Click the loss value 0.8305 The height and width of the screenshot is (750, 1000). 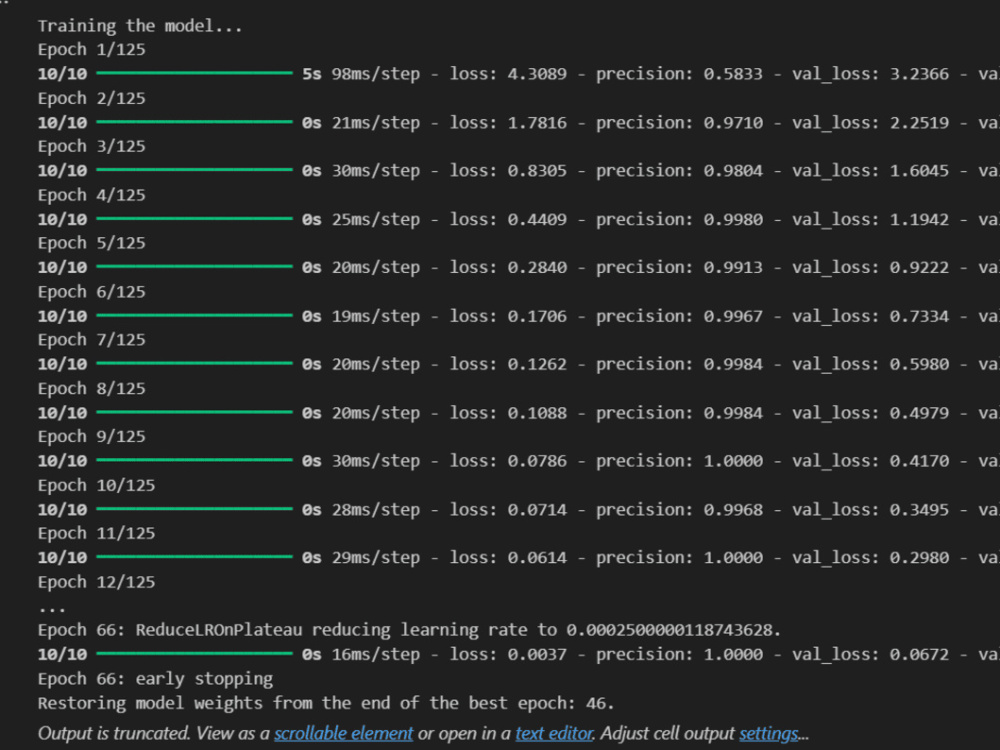[537, 171]
